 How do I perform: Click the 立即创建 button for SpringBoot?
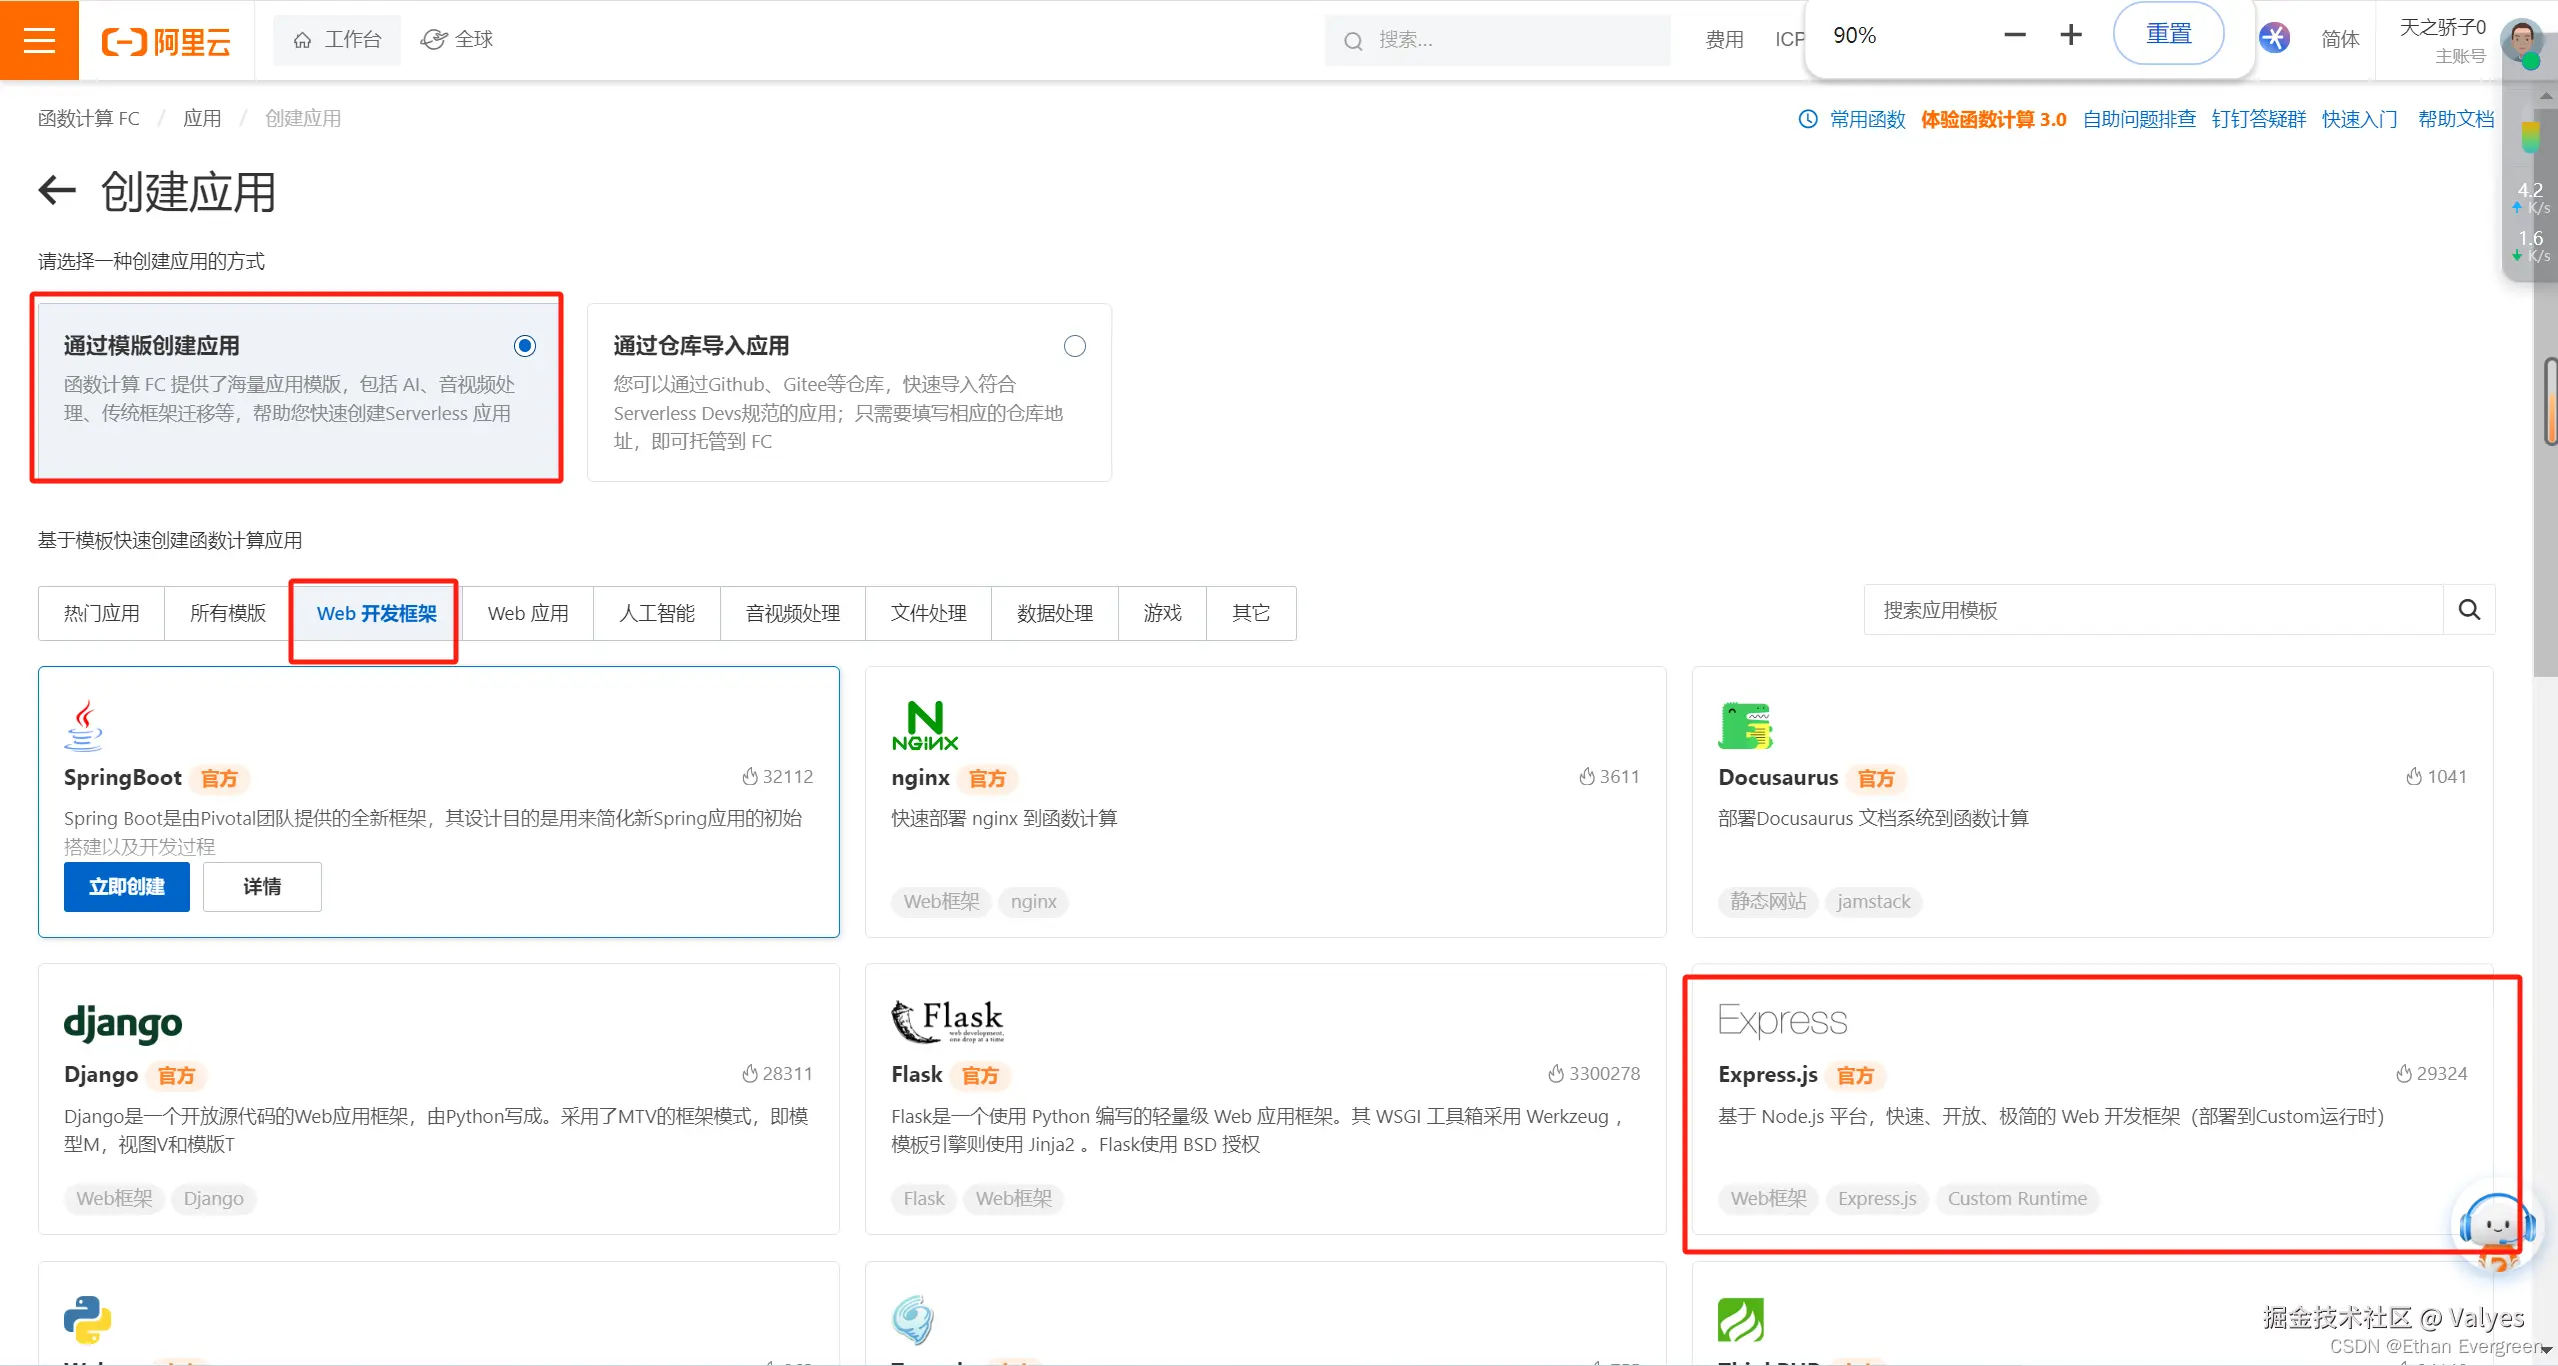[126, 887]
